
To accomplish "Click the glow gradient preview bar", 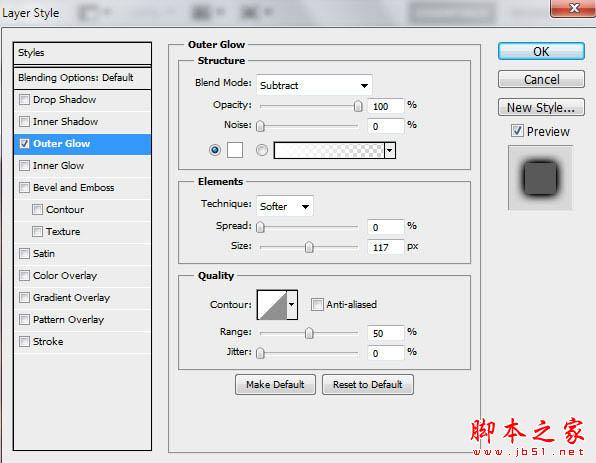I will pos(329,150).
